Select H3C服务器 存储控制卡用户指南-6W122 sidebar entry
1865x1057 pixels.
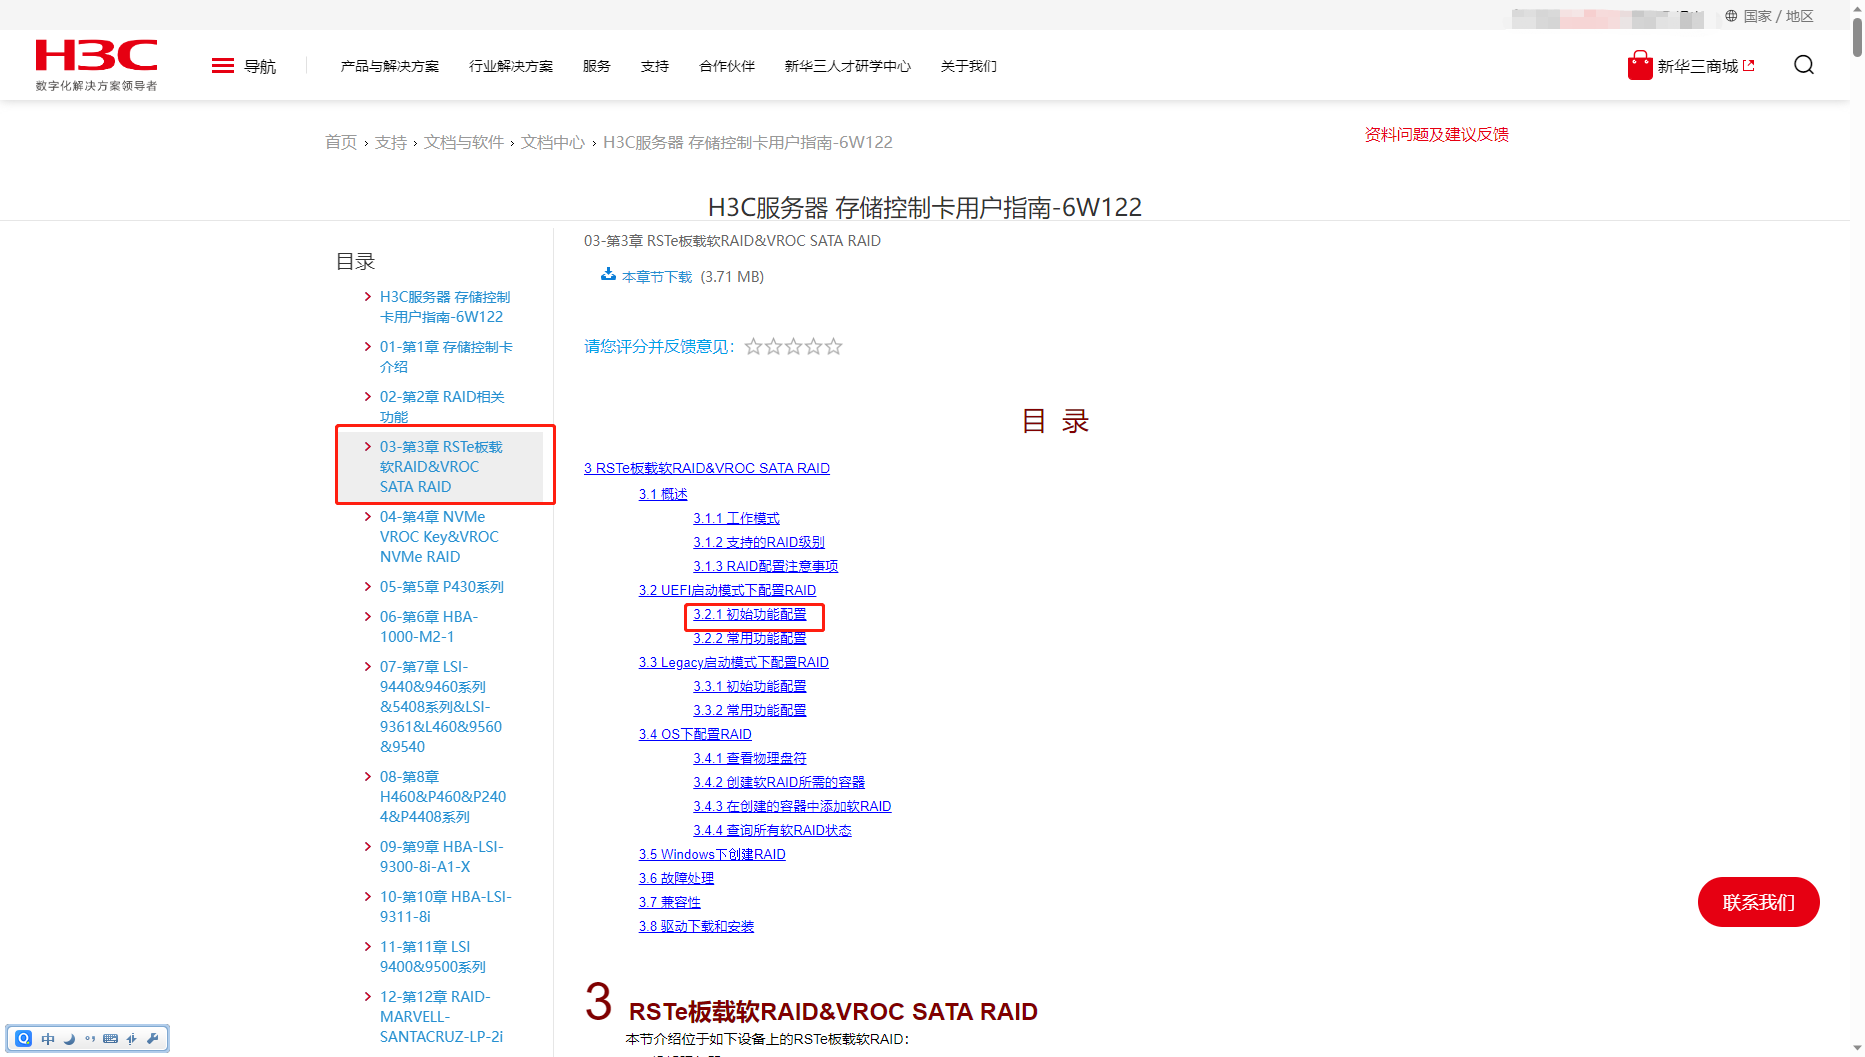tap(445, 306)
